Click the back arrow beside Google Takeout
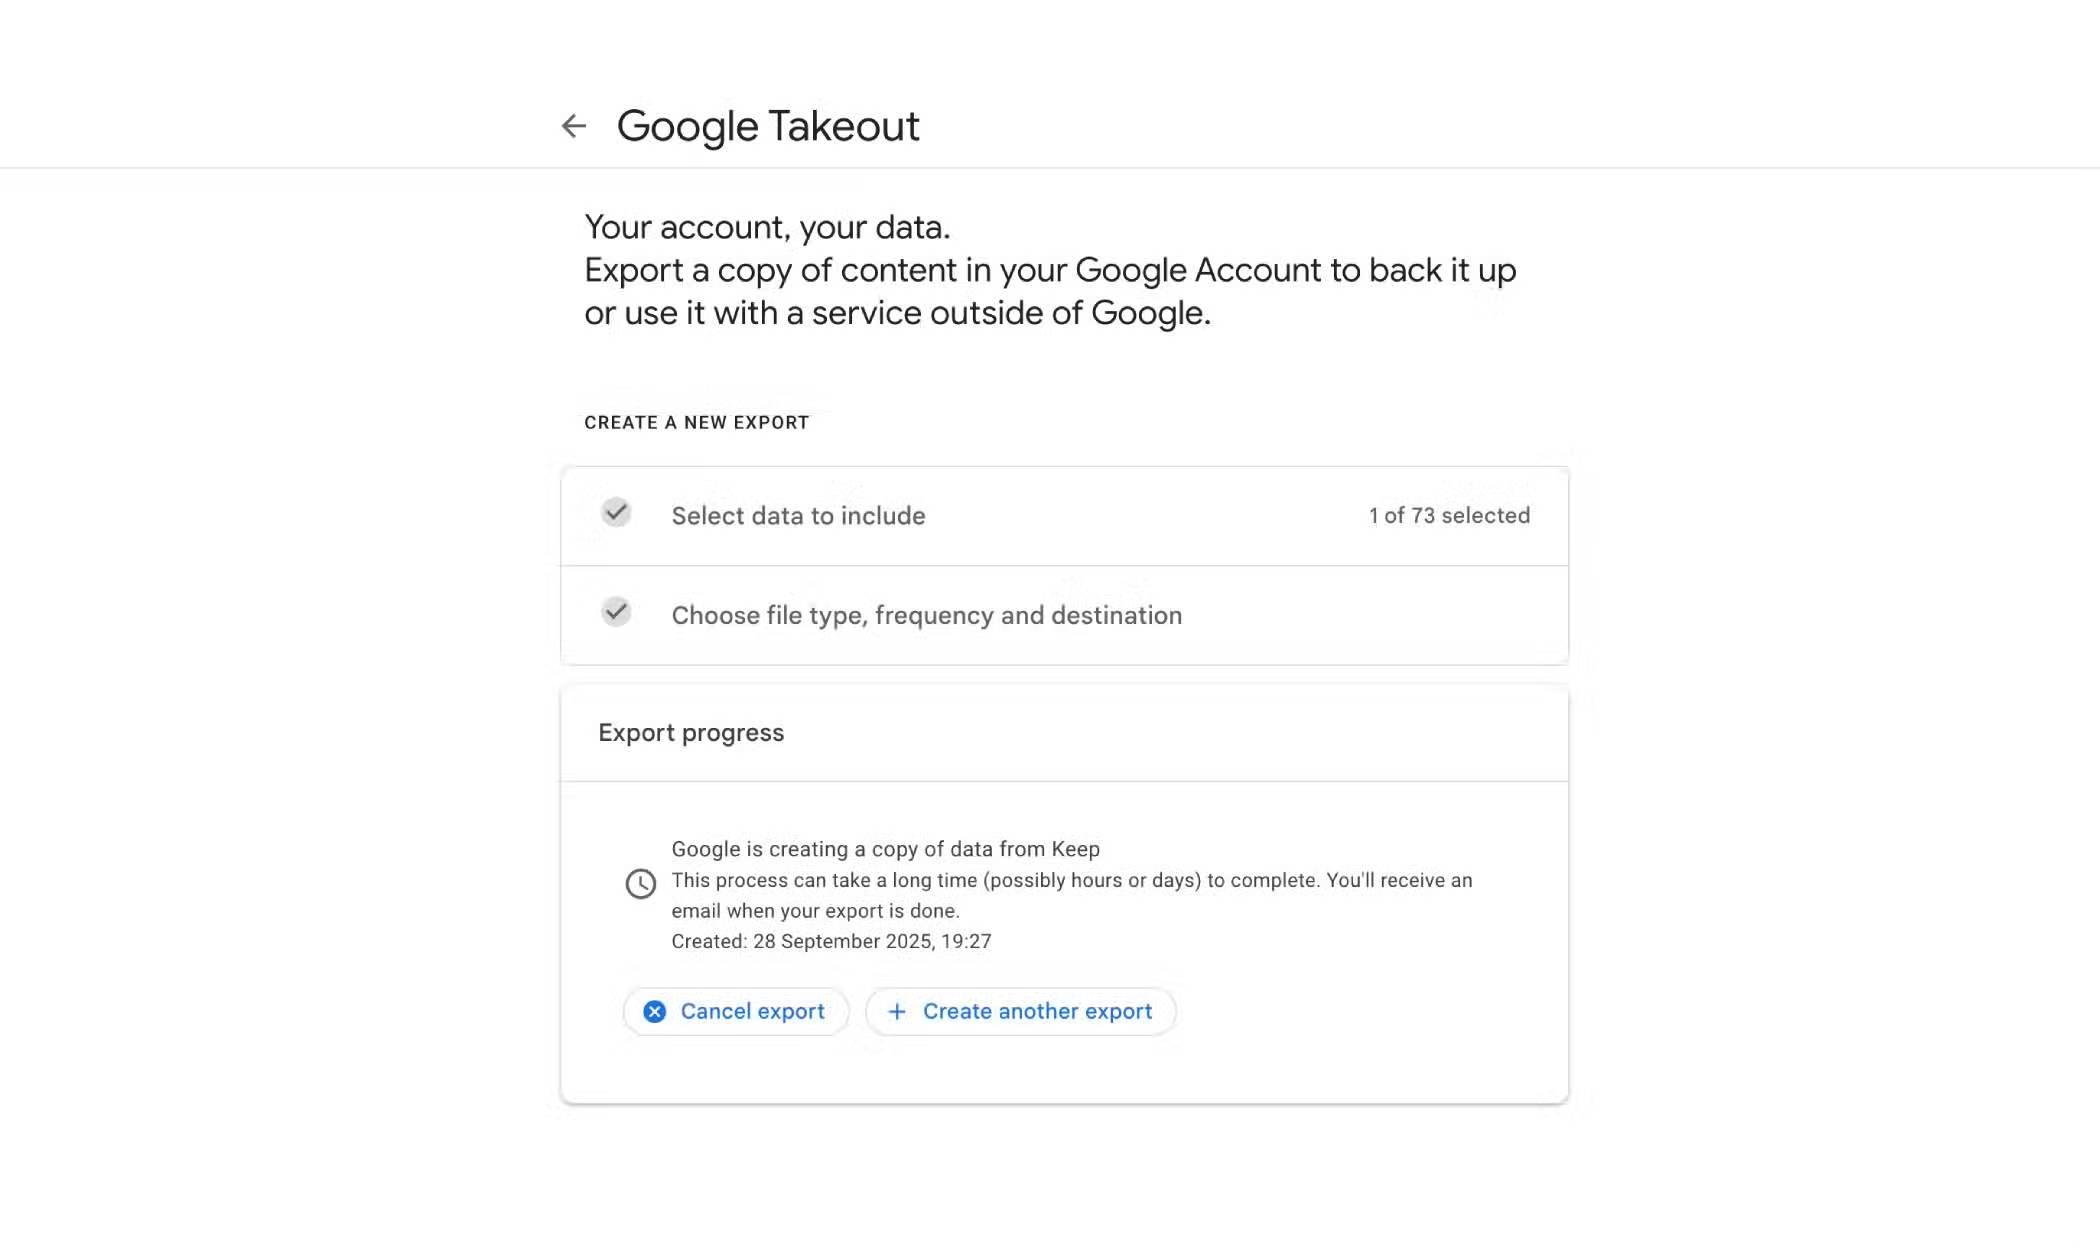 [573, 126]
